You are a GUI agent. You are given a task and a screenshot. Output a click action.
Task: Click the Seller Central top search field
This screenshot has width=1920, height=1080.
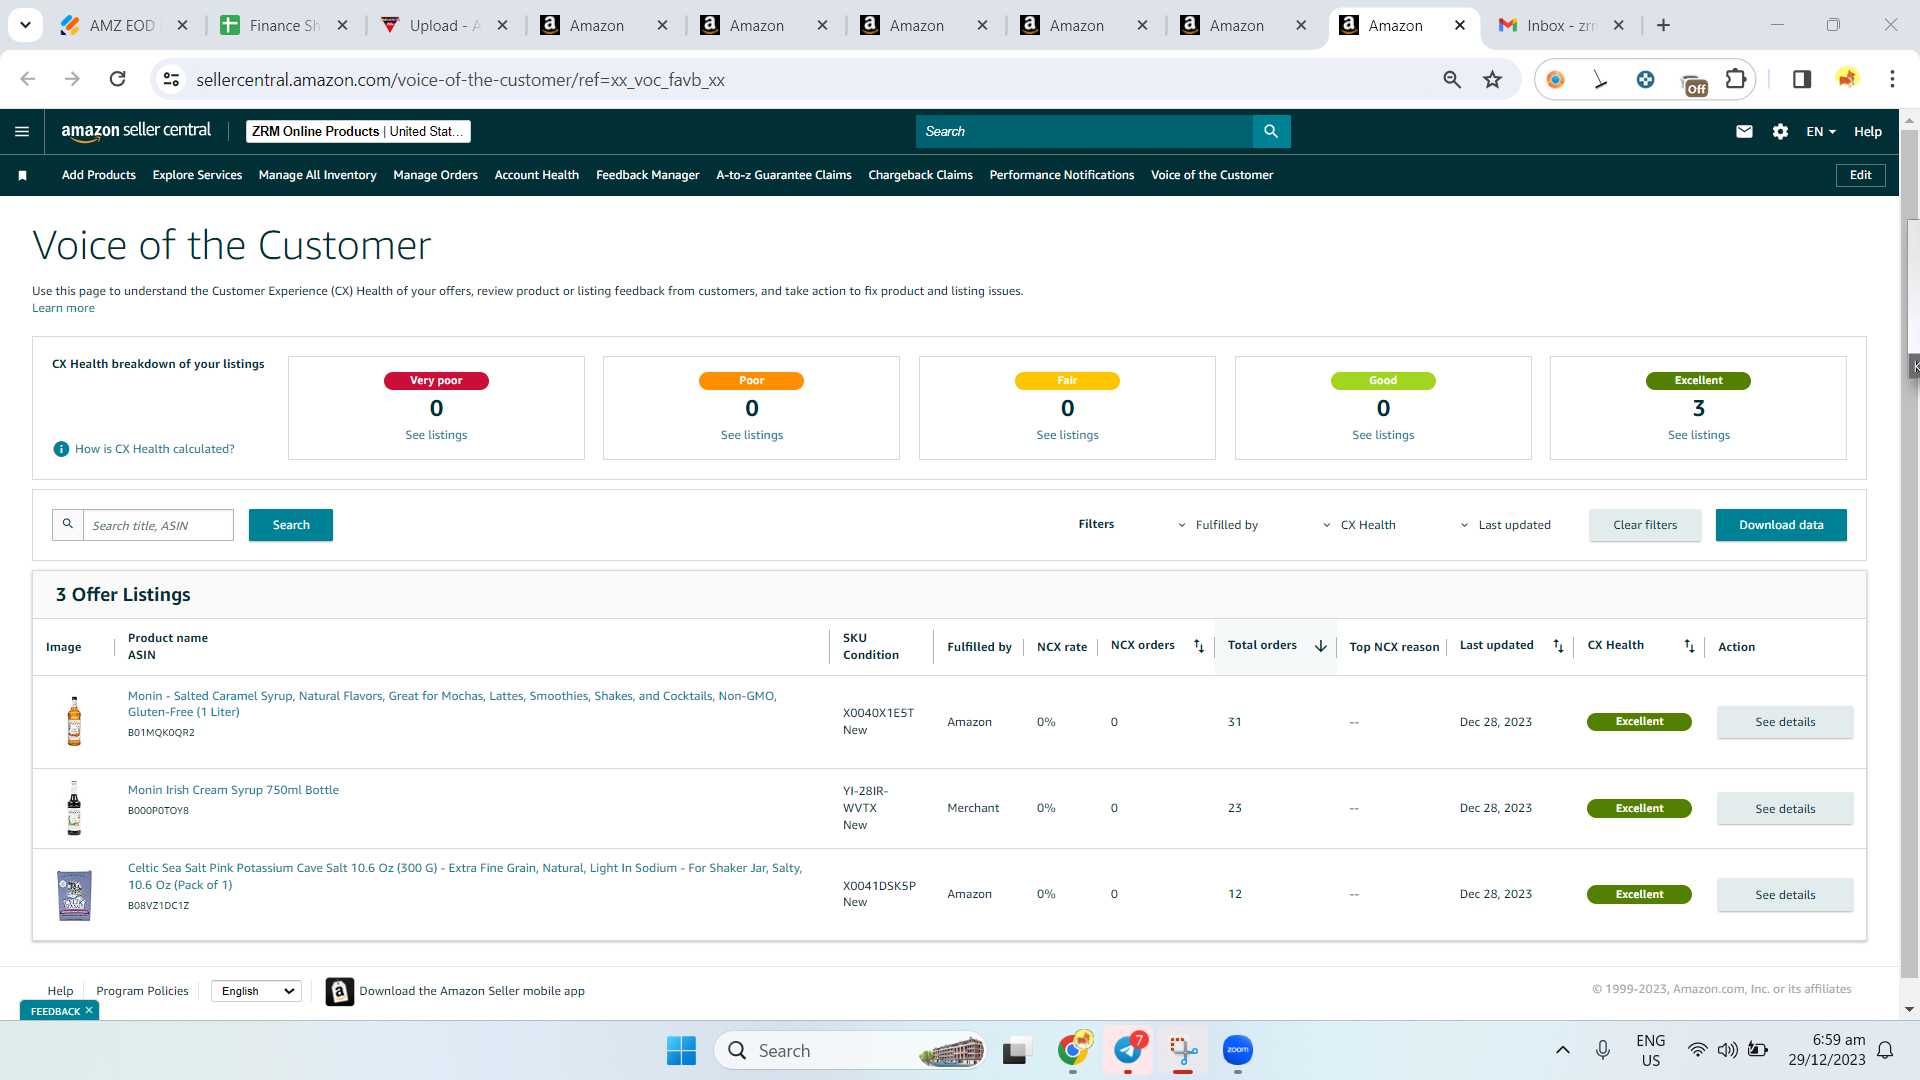(x=1084, y=131)
